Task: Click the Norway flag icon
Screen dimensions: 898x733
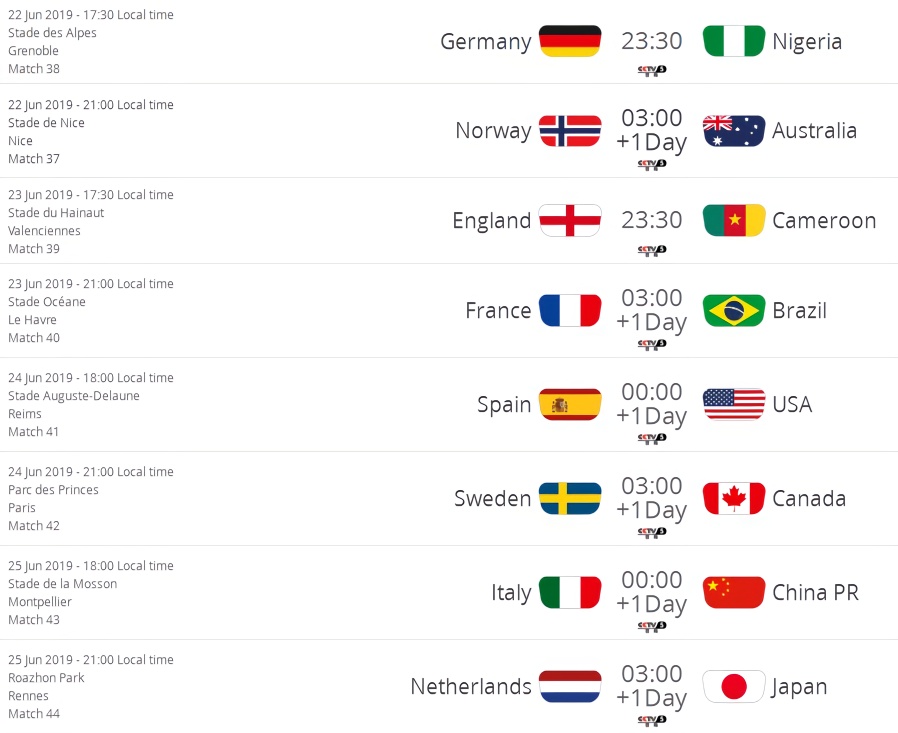Action: point(570,131)
